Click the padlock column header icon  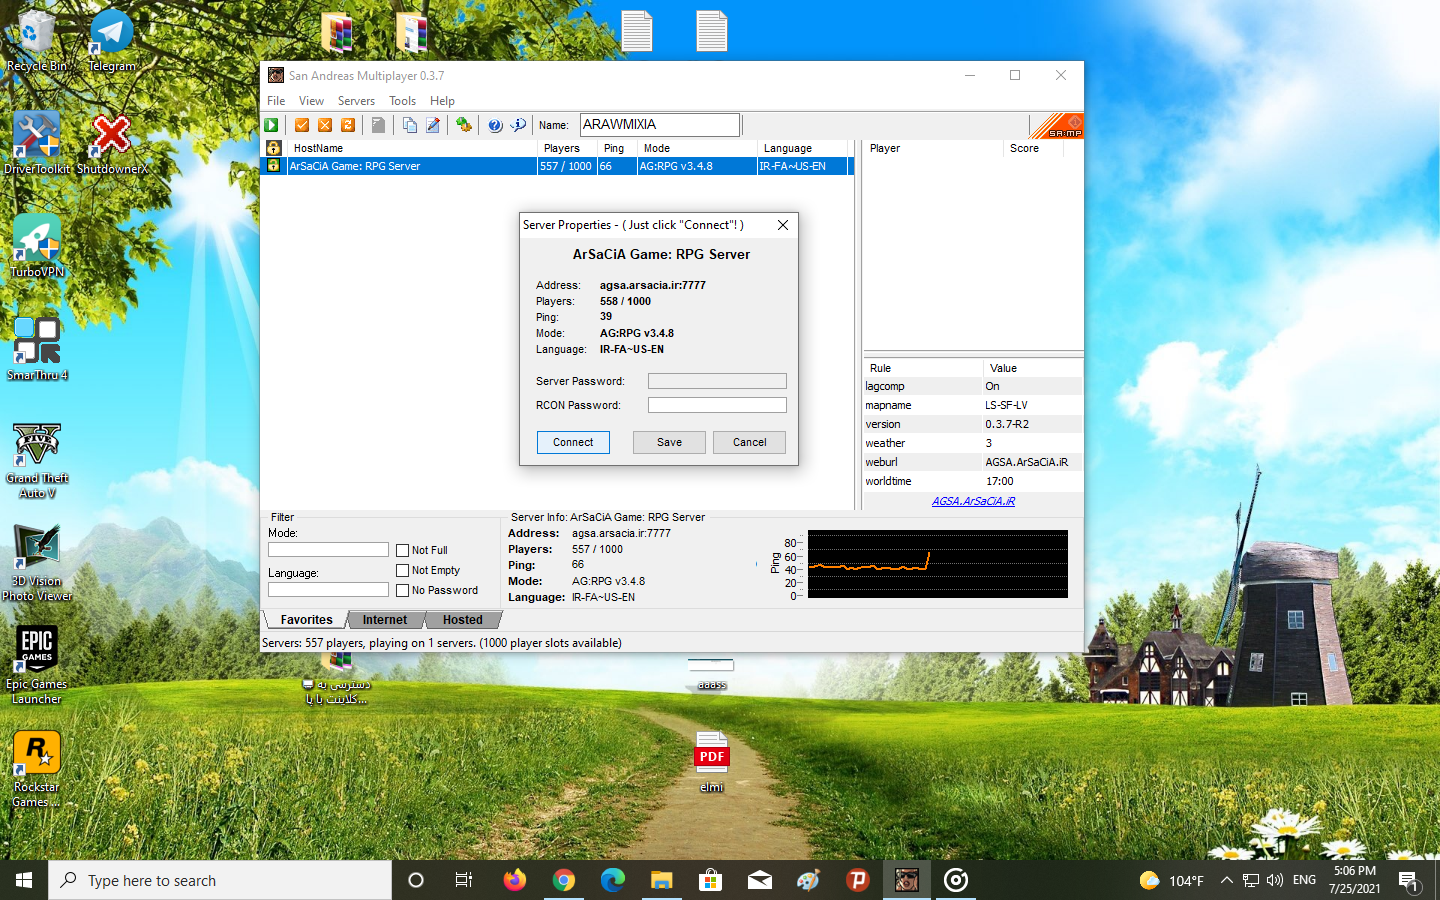pos(273,148)
